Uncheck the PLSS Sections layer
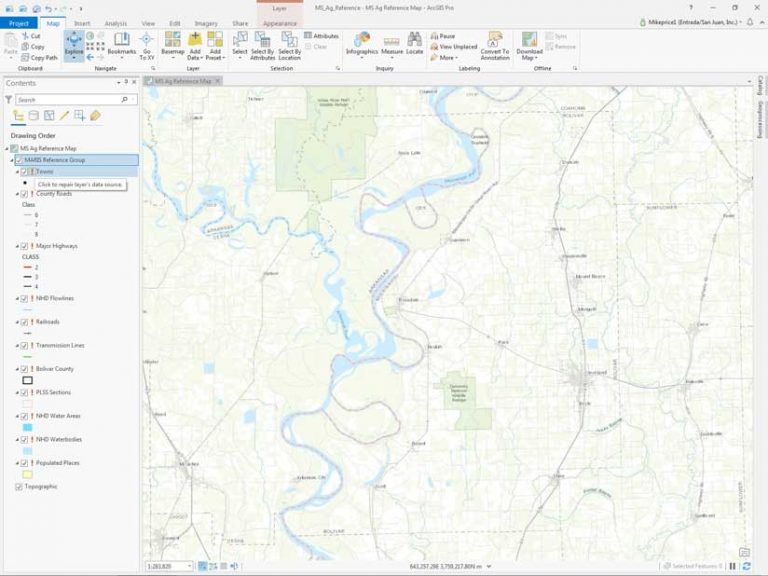Screen dimensions: 768x576 point(24,392)
